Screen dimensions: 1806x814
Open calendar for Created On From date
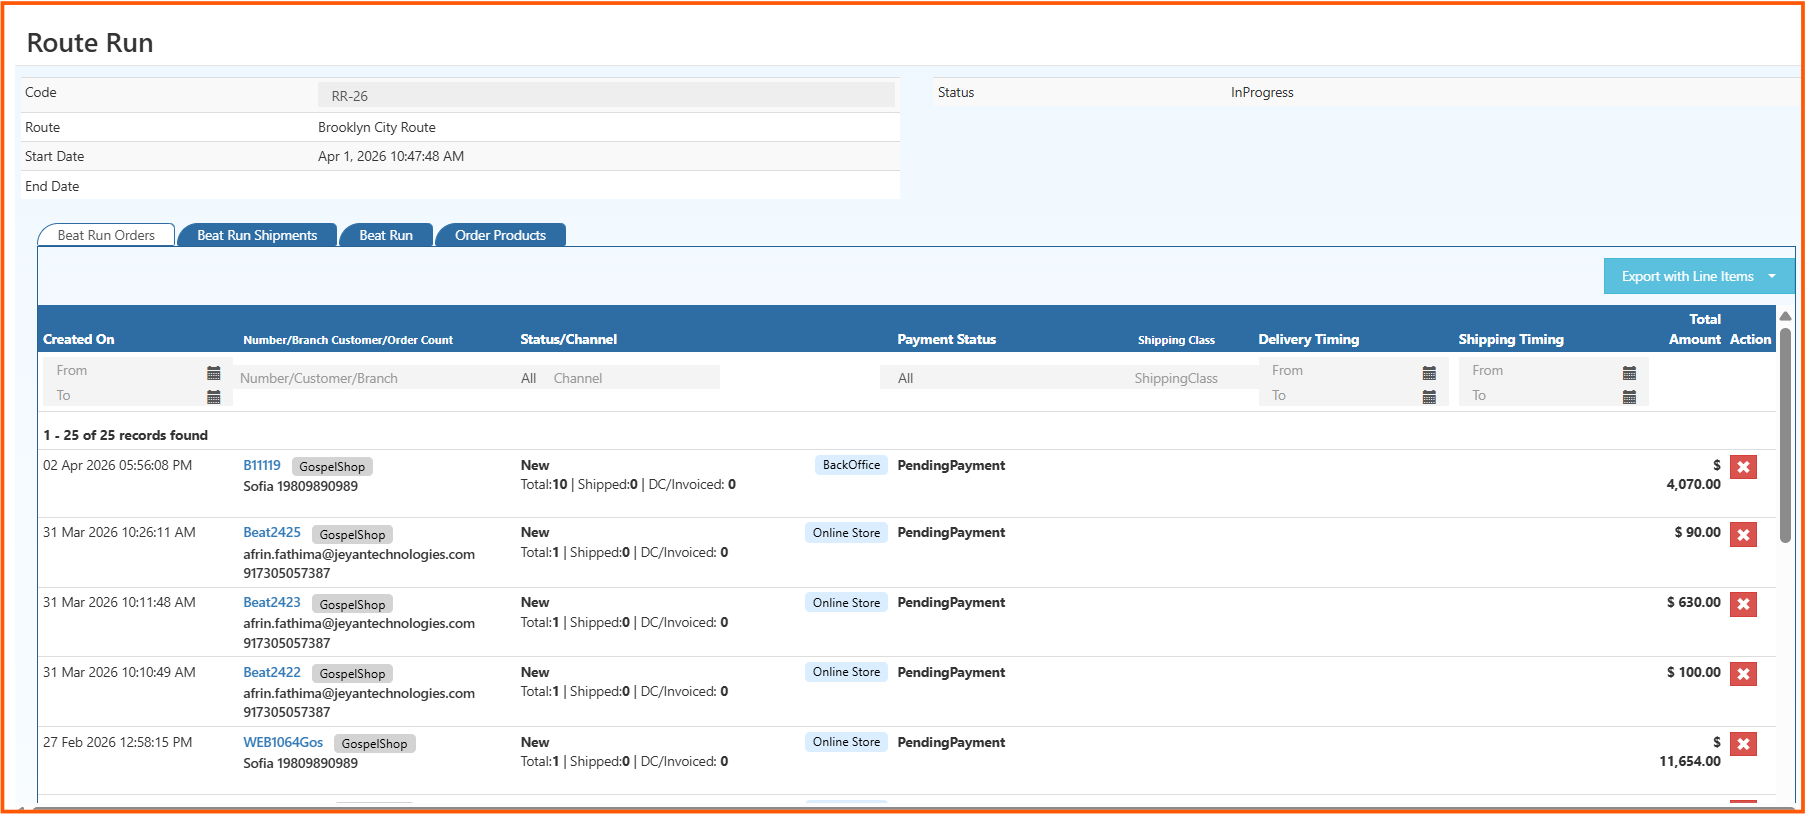click(213, 372)
